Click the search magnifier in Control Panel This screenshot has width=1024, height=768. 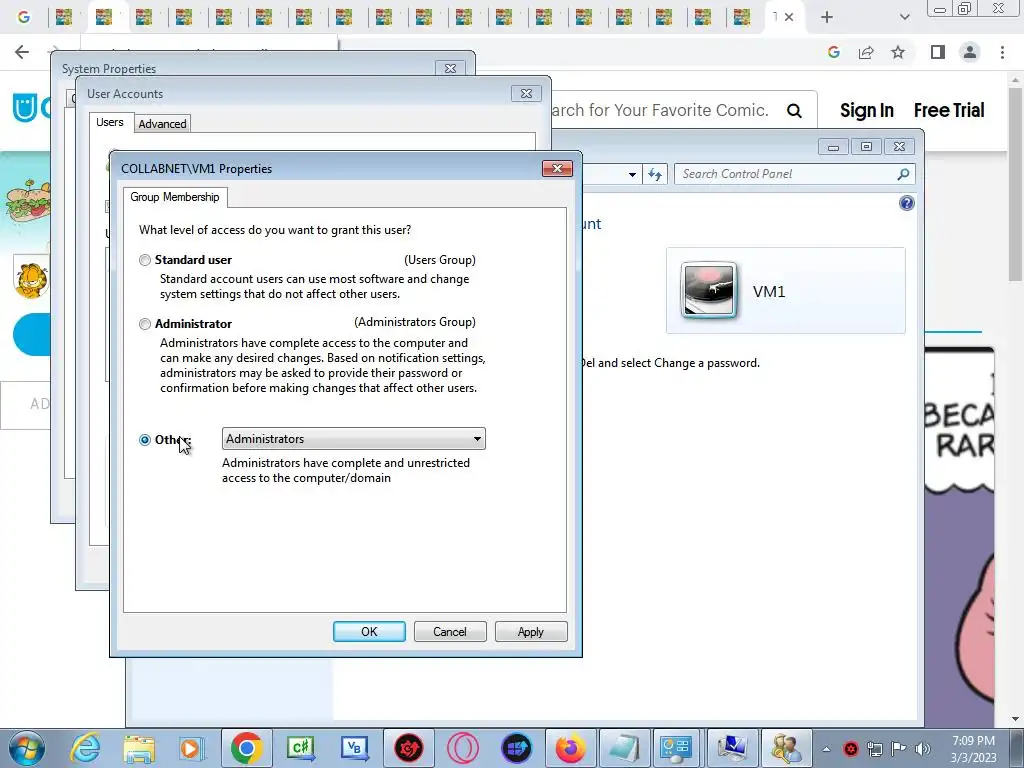point(903,174)
